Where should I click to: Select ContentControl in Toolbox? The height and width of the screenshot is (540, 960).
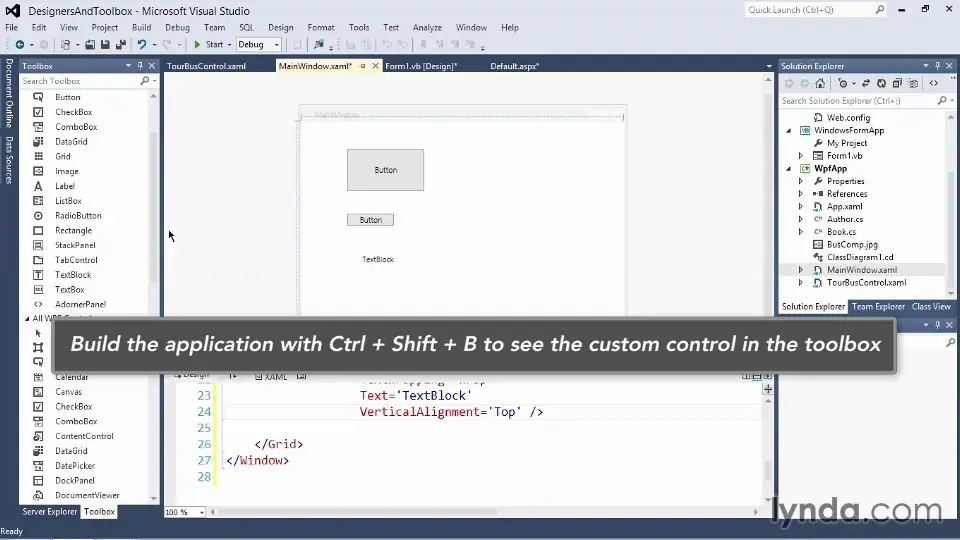(x=86, y=436)
